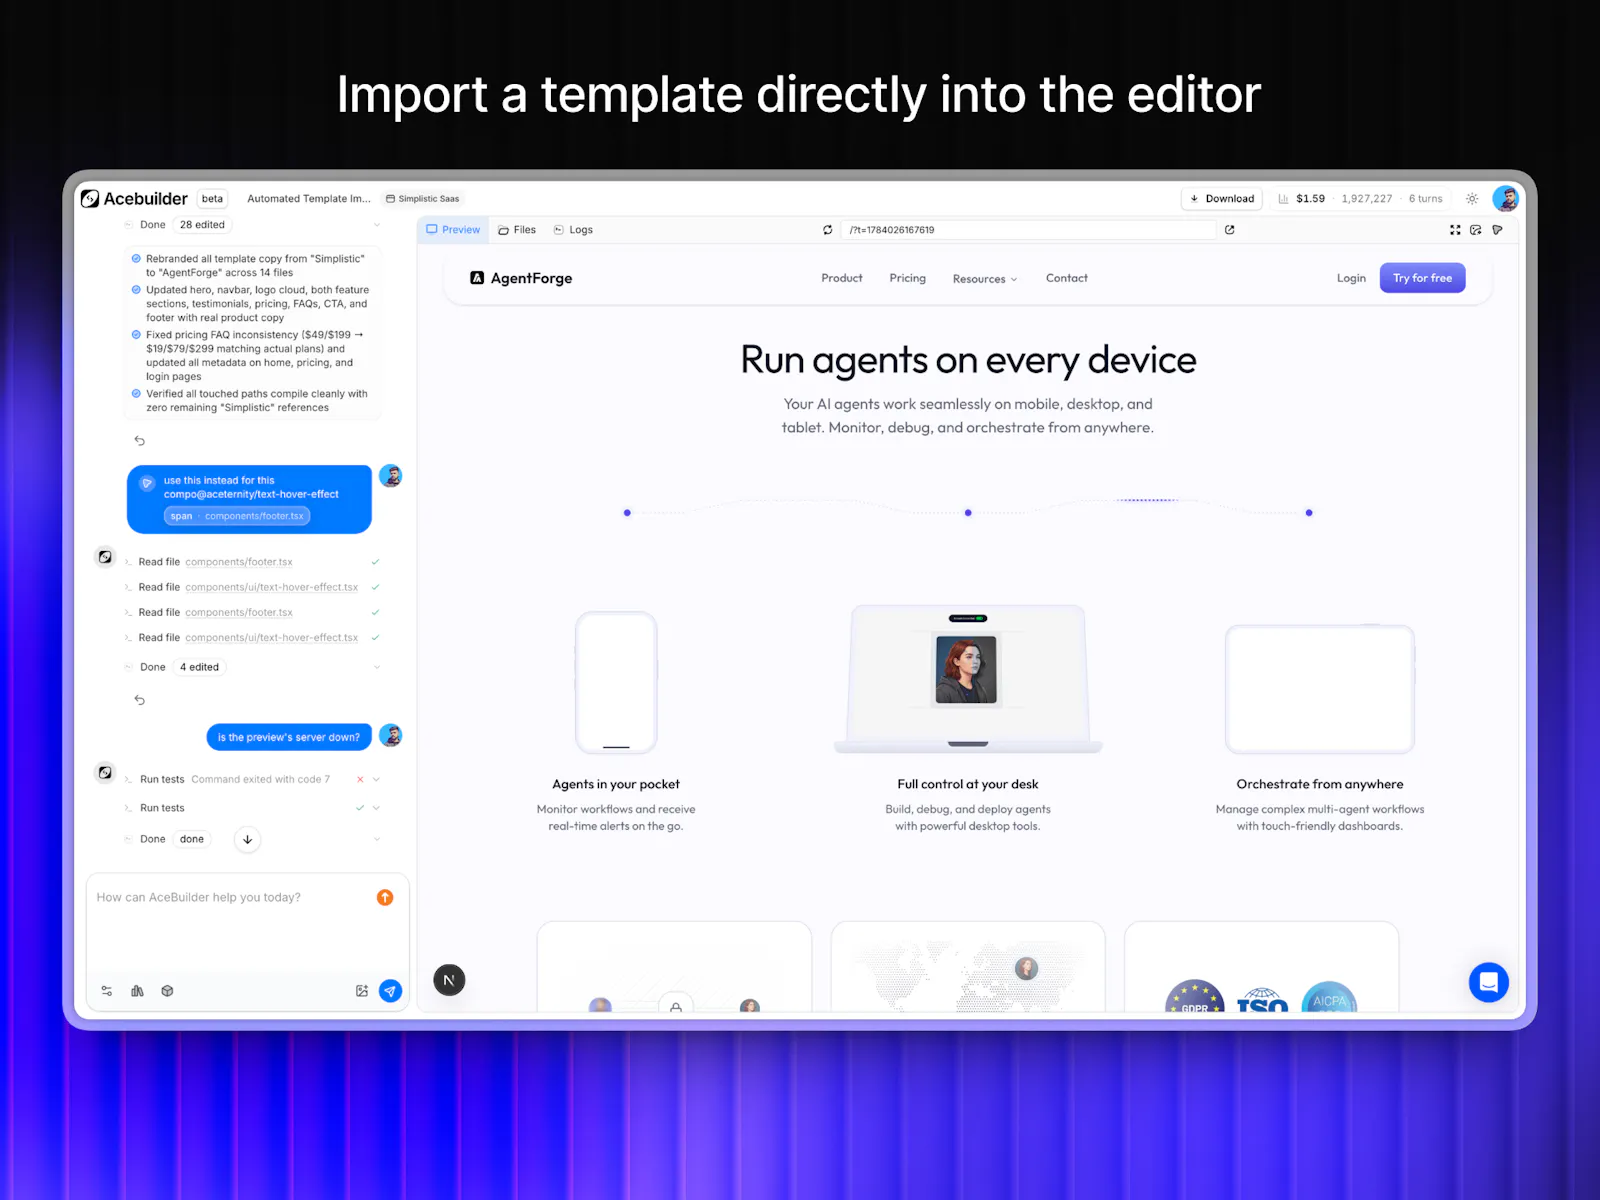Viewport: 1600px width, 1200px height.
Task: Click the '6 turns' counter
Action: pyautogui.click(x=1425, y=199)
